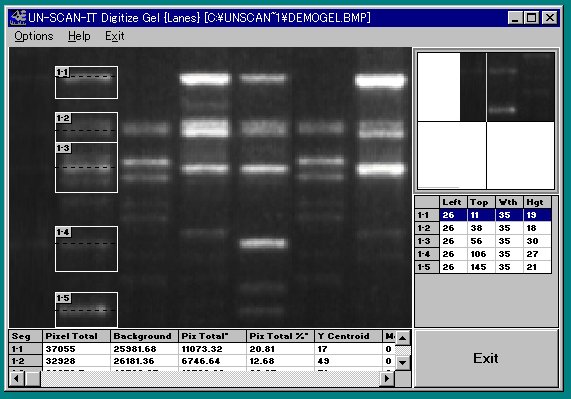The height and width of the screenshot is (399, 571).
Task: Select segment box labeled 1-1 on gel
Action: (86, 83)
